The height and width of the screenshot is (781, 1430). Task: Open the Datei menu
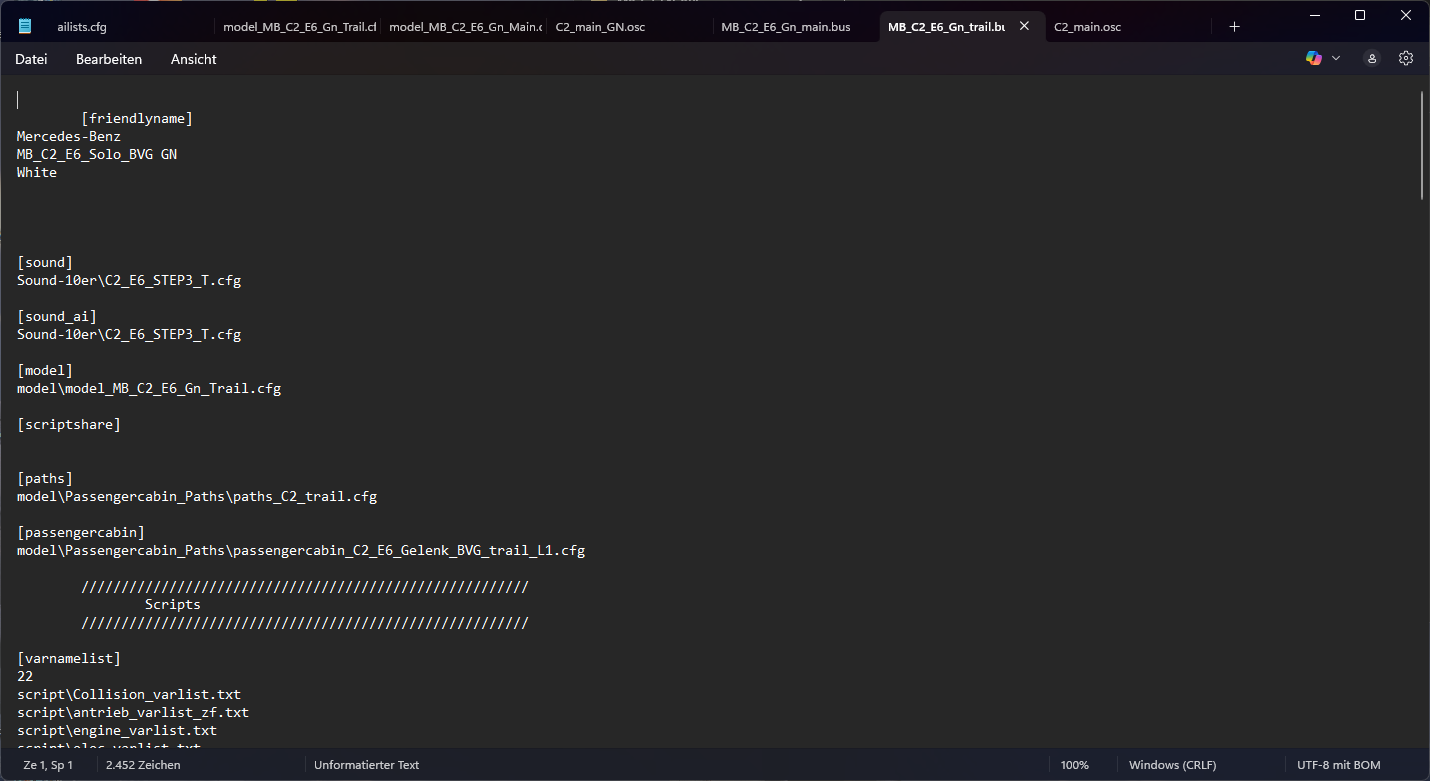[x=31, y=59]
